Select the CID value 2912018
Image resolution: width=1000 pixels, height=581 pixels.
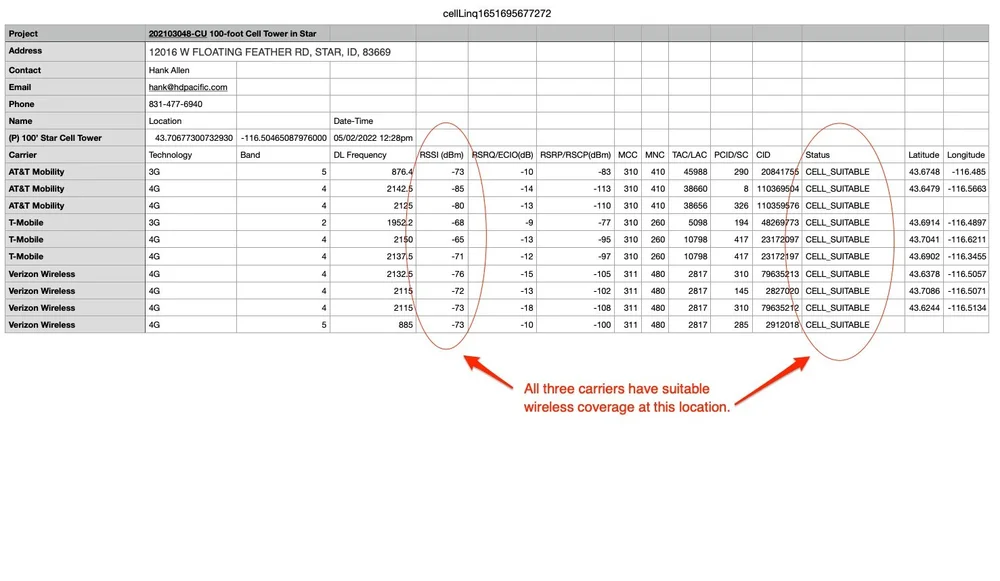click(783, 325)
